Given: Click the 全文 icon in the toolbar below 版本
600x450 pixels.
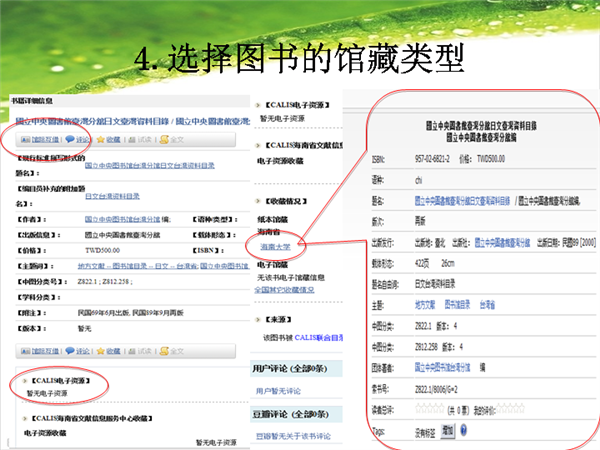Looking at the screenshot, I should (x=164, y=351).
